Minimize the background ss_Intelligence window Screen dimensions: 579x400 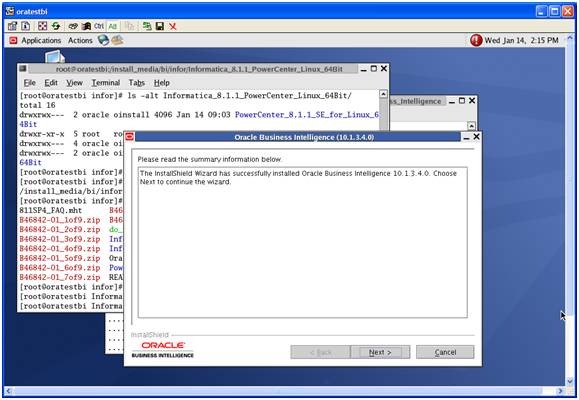[x=452, y=101]
